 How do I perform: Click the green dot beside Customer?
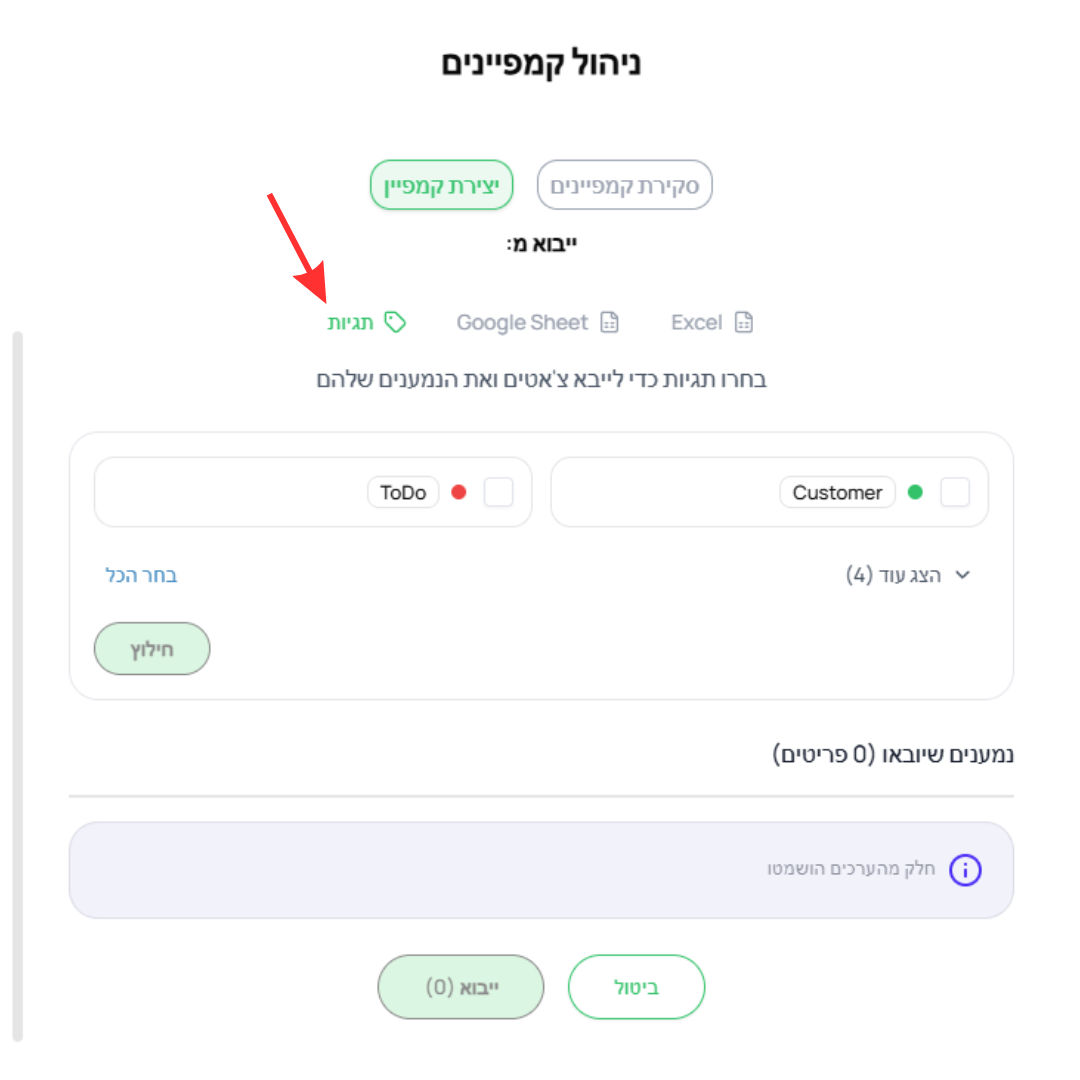[x=915, y=492]
